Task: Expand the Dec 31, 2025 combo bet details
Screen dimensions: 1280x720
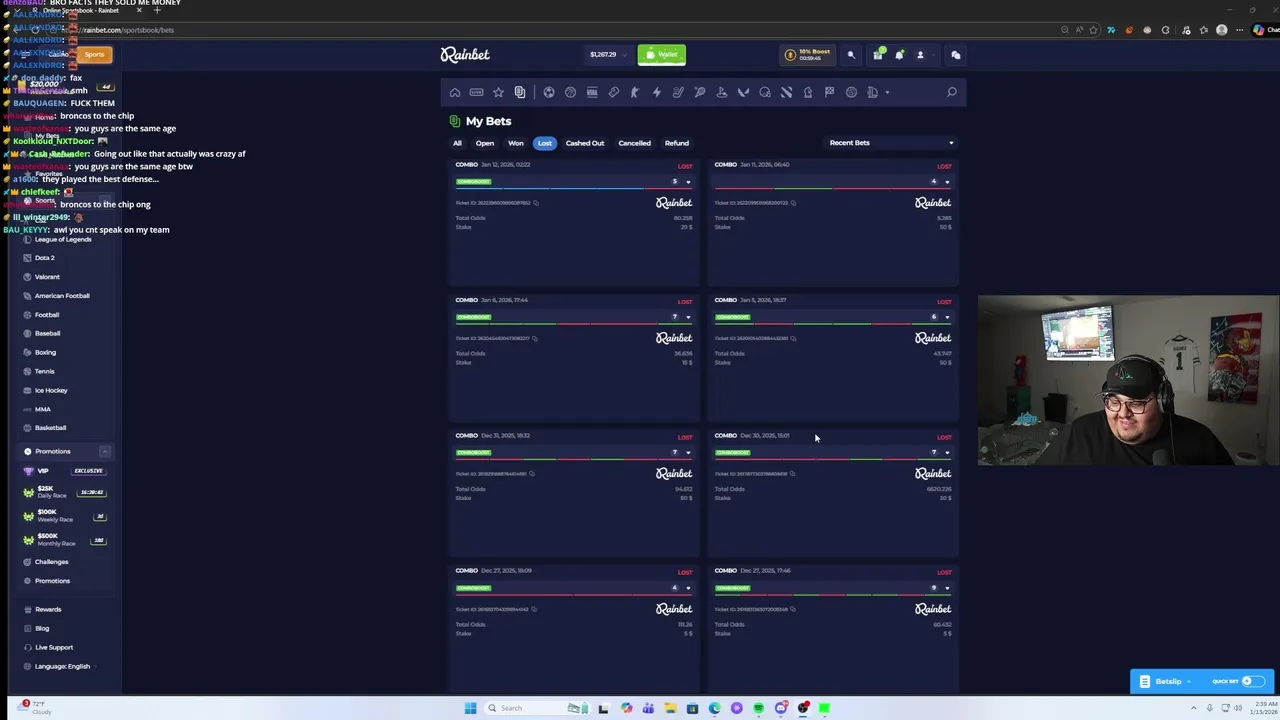Action: 688,453
